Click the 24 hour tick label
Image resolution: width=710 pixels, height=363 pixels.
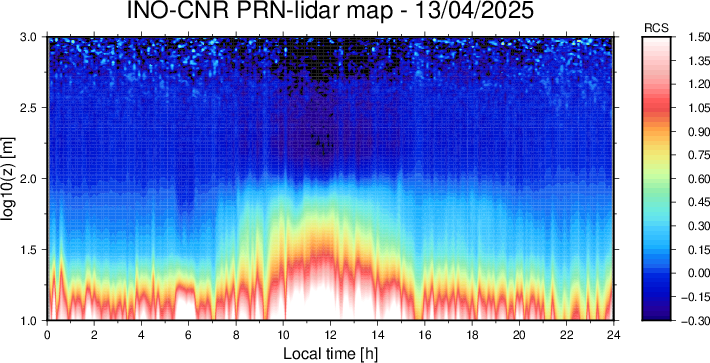point(613,334)
